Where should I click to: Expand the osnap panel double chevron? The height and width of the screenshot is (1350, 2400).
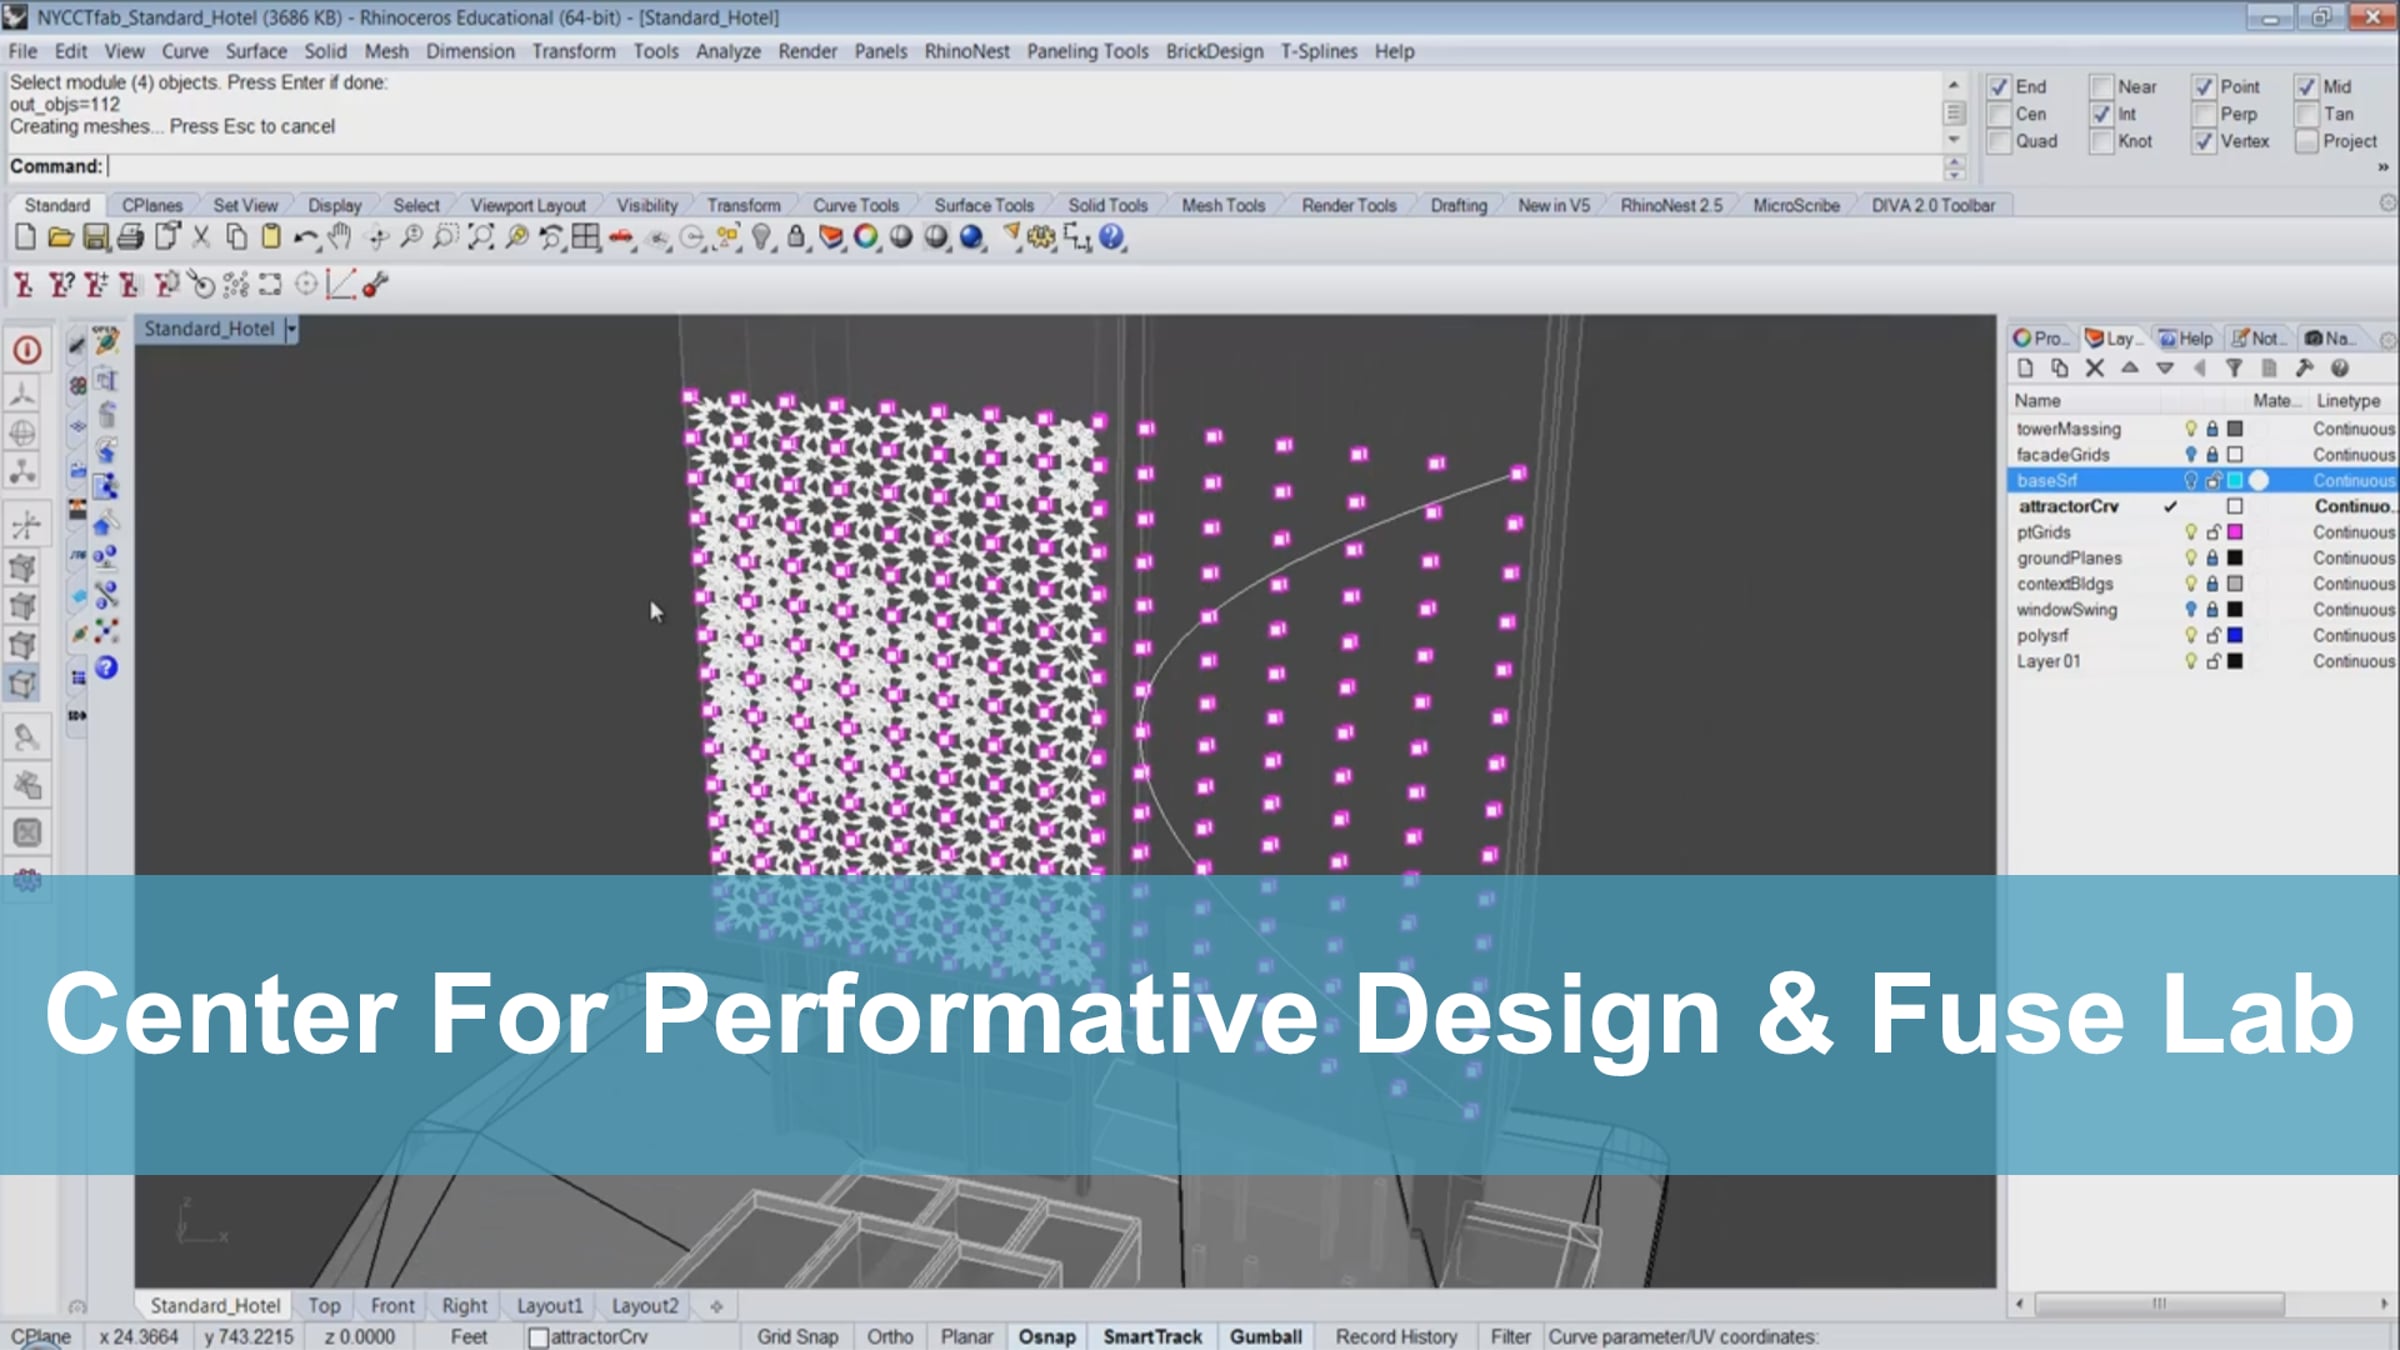(x=2383, y=167)
